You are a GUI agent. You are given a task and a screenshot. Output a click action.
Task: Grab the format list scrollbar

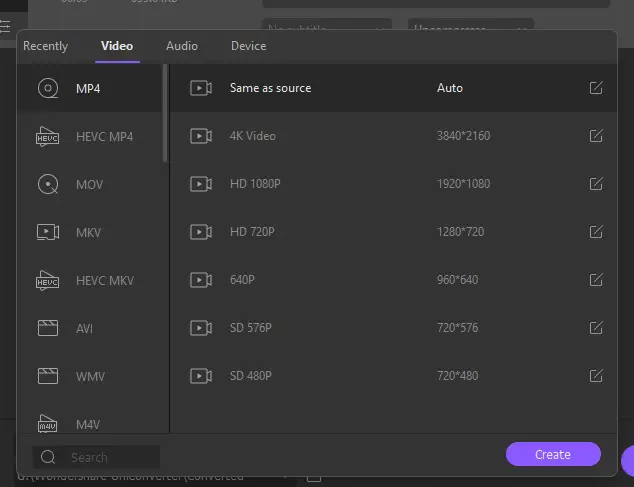(165, 113)
